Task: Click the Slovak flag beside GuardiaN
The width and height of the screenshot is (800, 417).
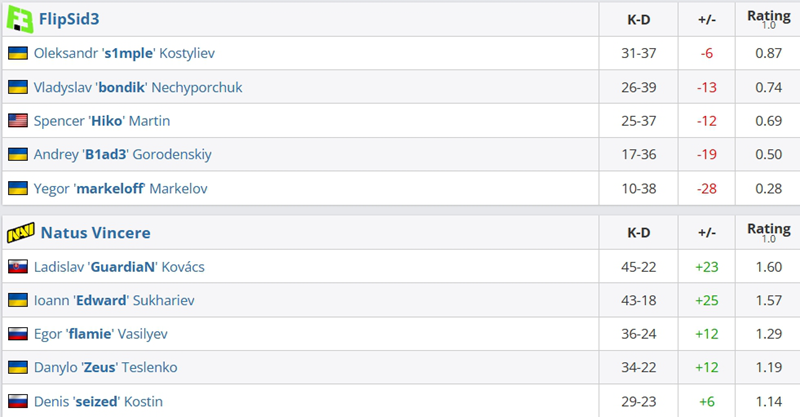Action: pos(17,267)
